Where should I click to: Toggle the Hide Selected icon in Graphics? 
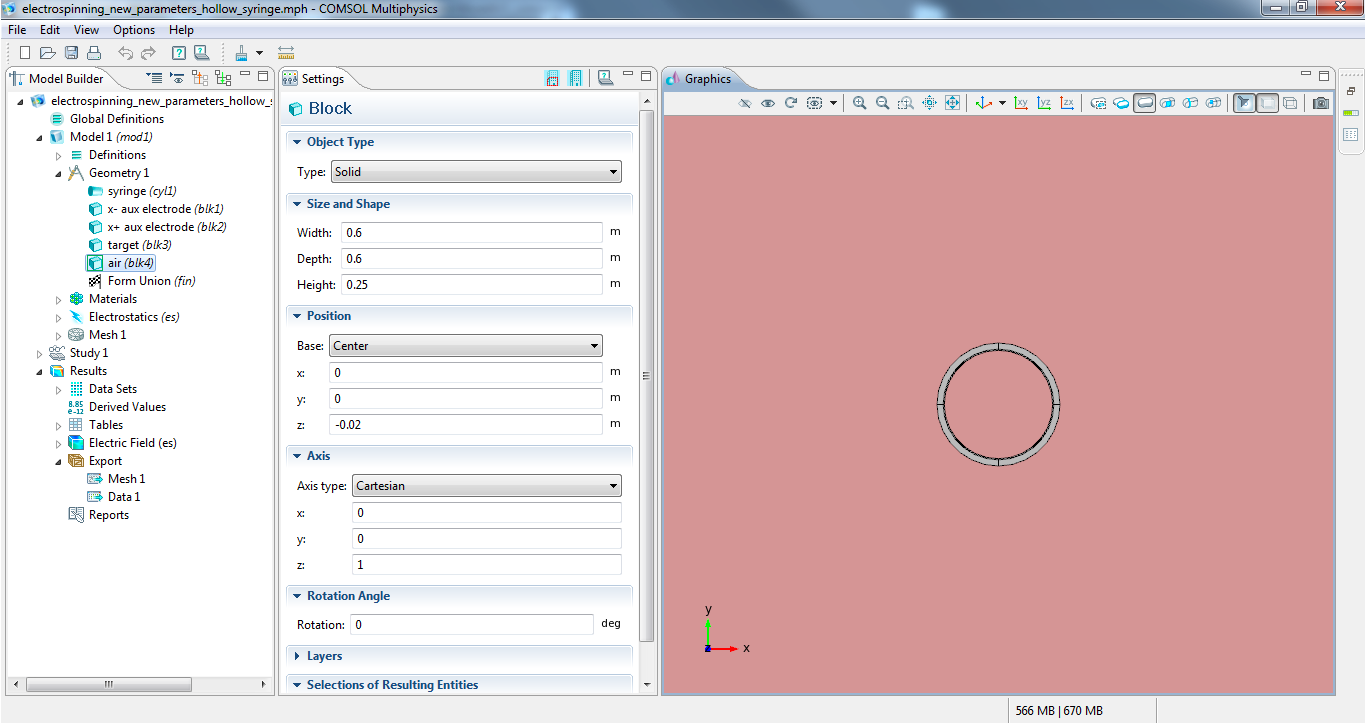click(744, 103)
